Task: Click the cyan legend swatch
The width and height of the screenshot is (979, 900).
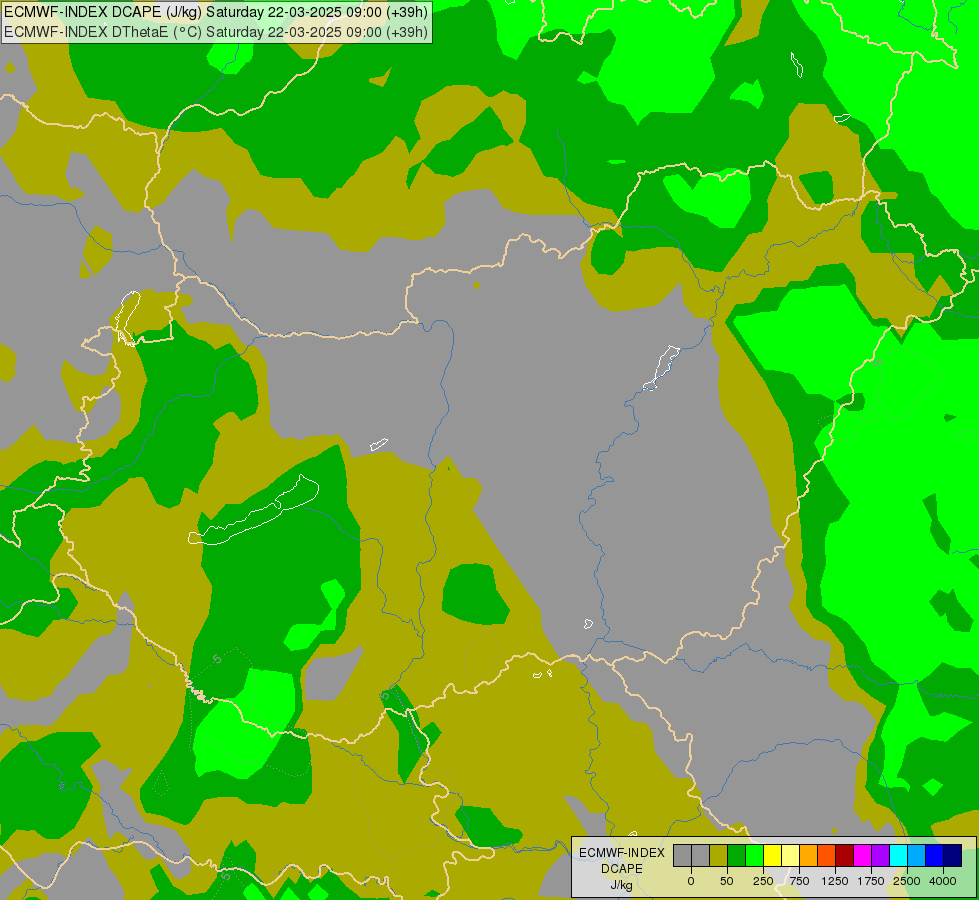Action: [x=898, y=856]
